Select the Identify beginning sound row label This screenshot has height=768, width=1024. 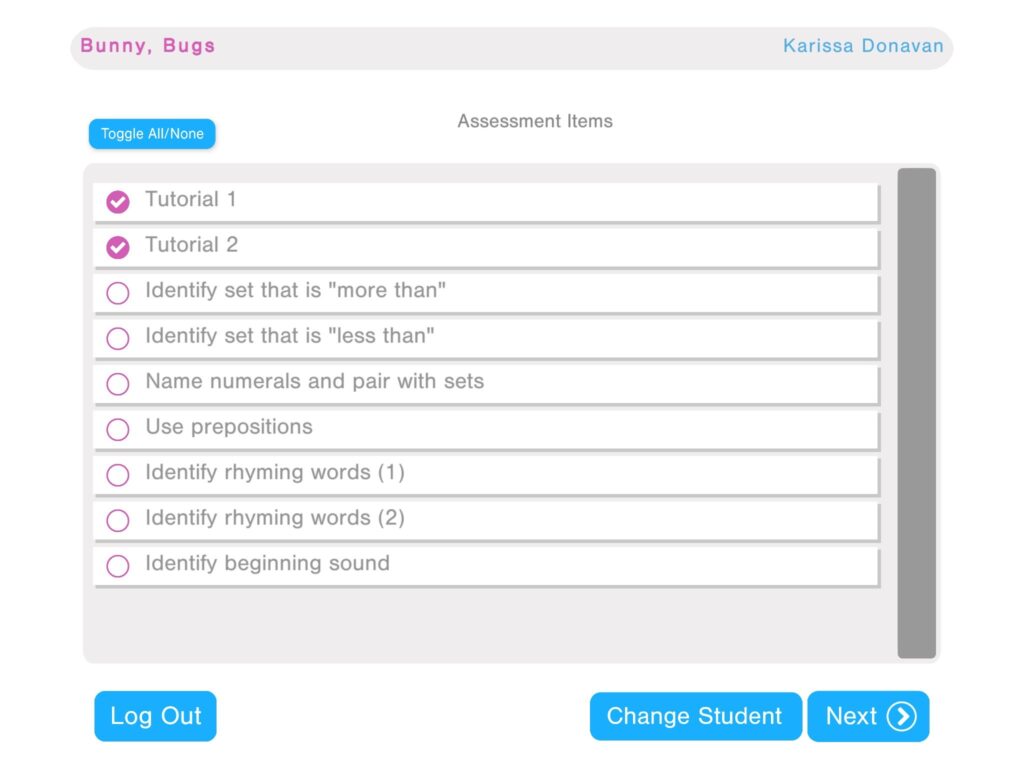[x=267, y=563]
